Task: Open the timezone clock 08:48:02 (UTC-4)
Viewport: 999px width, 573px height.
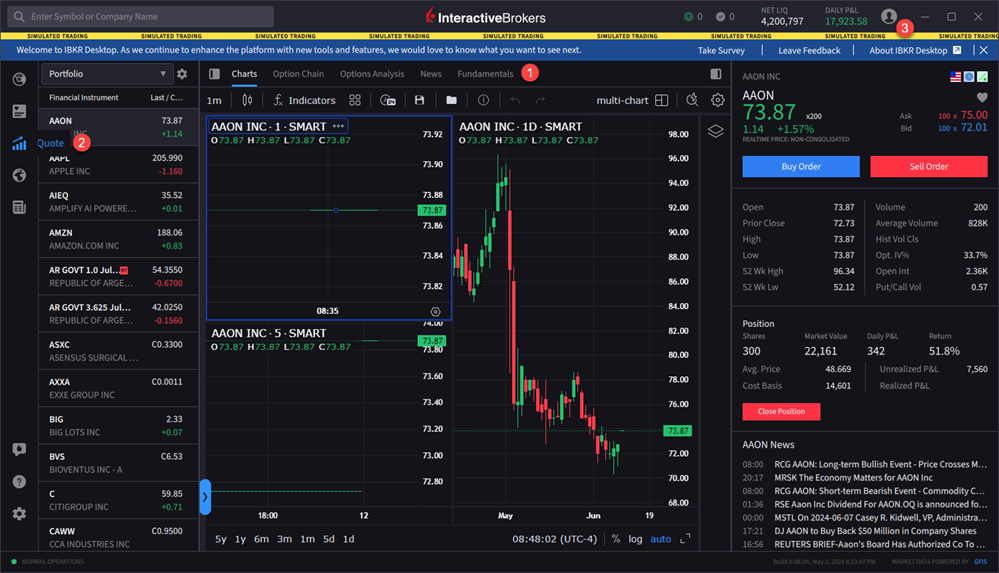Action: coord(554,539)
